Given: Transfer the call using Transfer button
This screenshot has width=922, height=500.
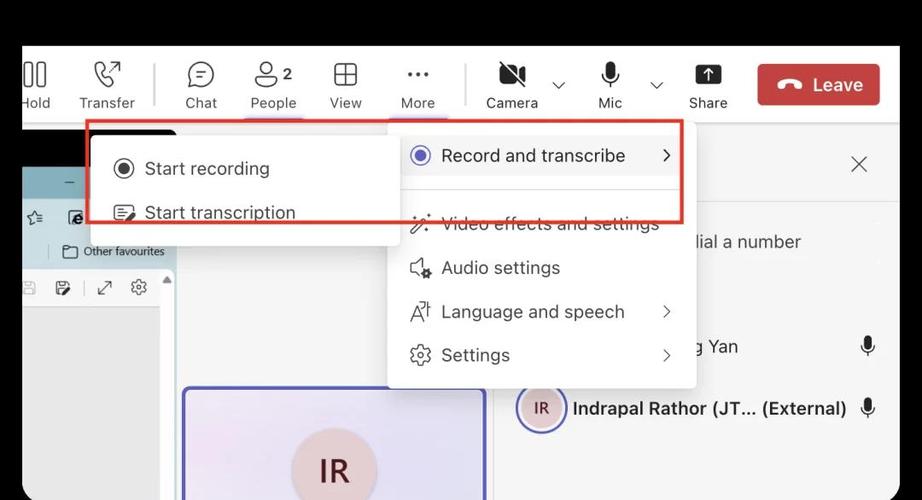Looking at the screenshot, I should coord(107,85).
